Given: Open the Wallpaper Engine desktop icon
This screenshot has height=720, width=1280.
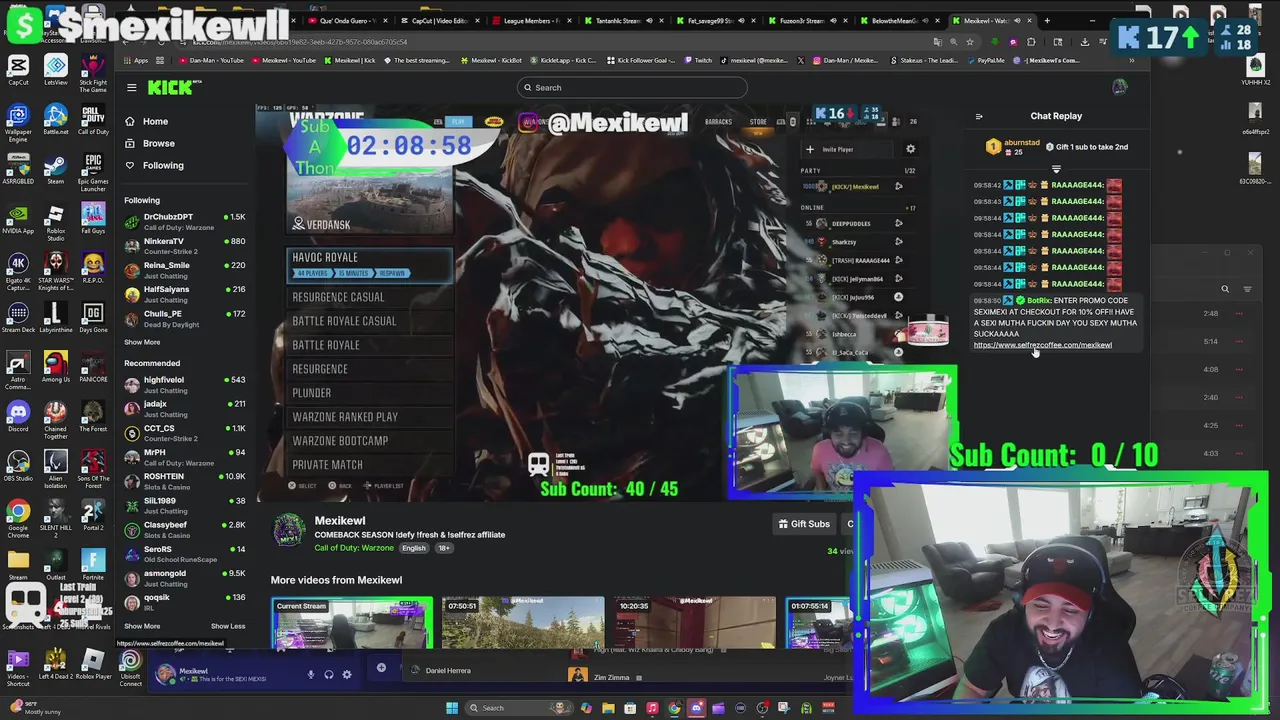Looking at the screenshot, I should 18,123.
